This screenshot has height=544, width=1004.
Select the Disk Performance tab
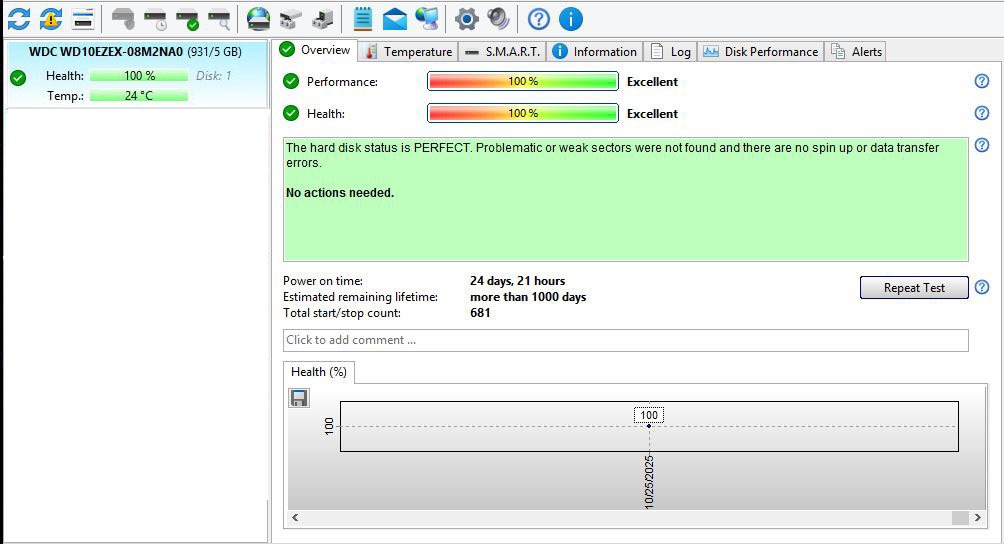[x=760, y=51]
